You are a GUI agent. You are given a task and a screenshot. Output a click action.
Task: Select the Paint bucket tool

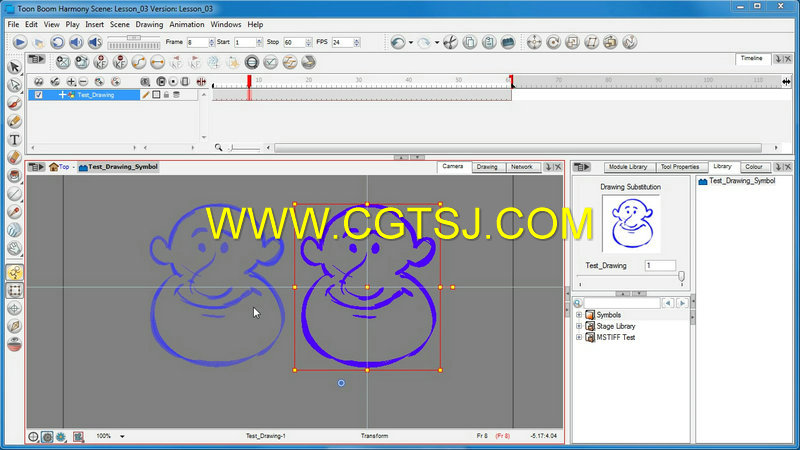[x=15, y=176]
